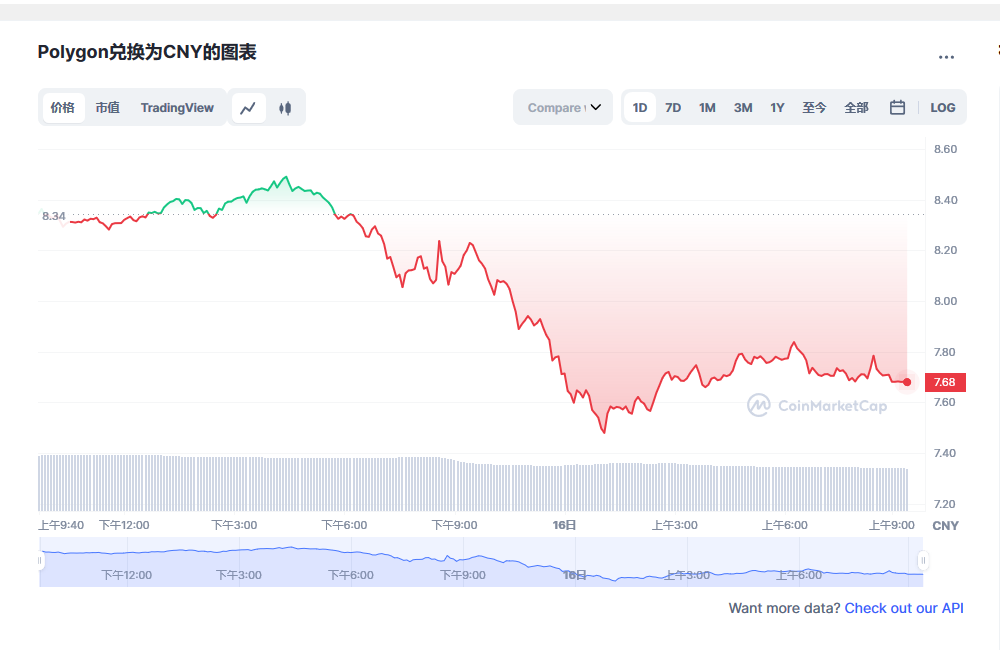The image size is (1000, 650).
Task: Switch to candlestick chart icon
Action: pos(285,108)
